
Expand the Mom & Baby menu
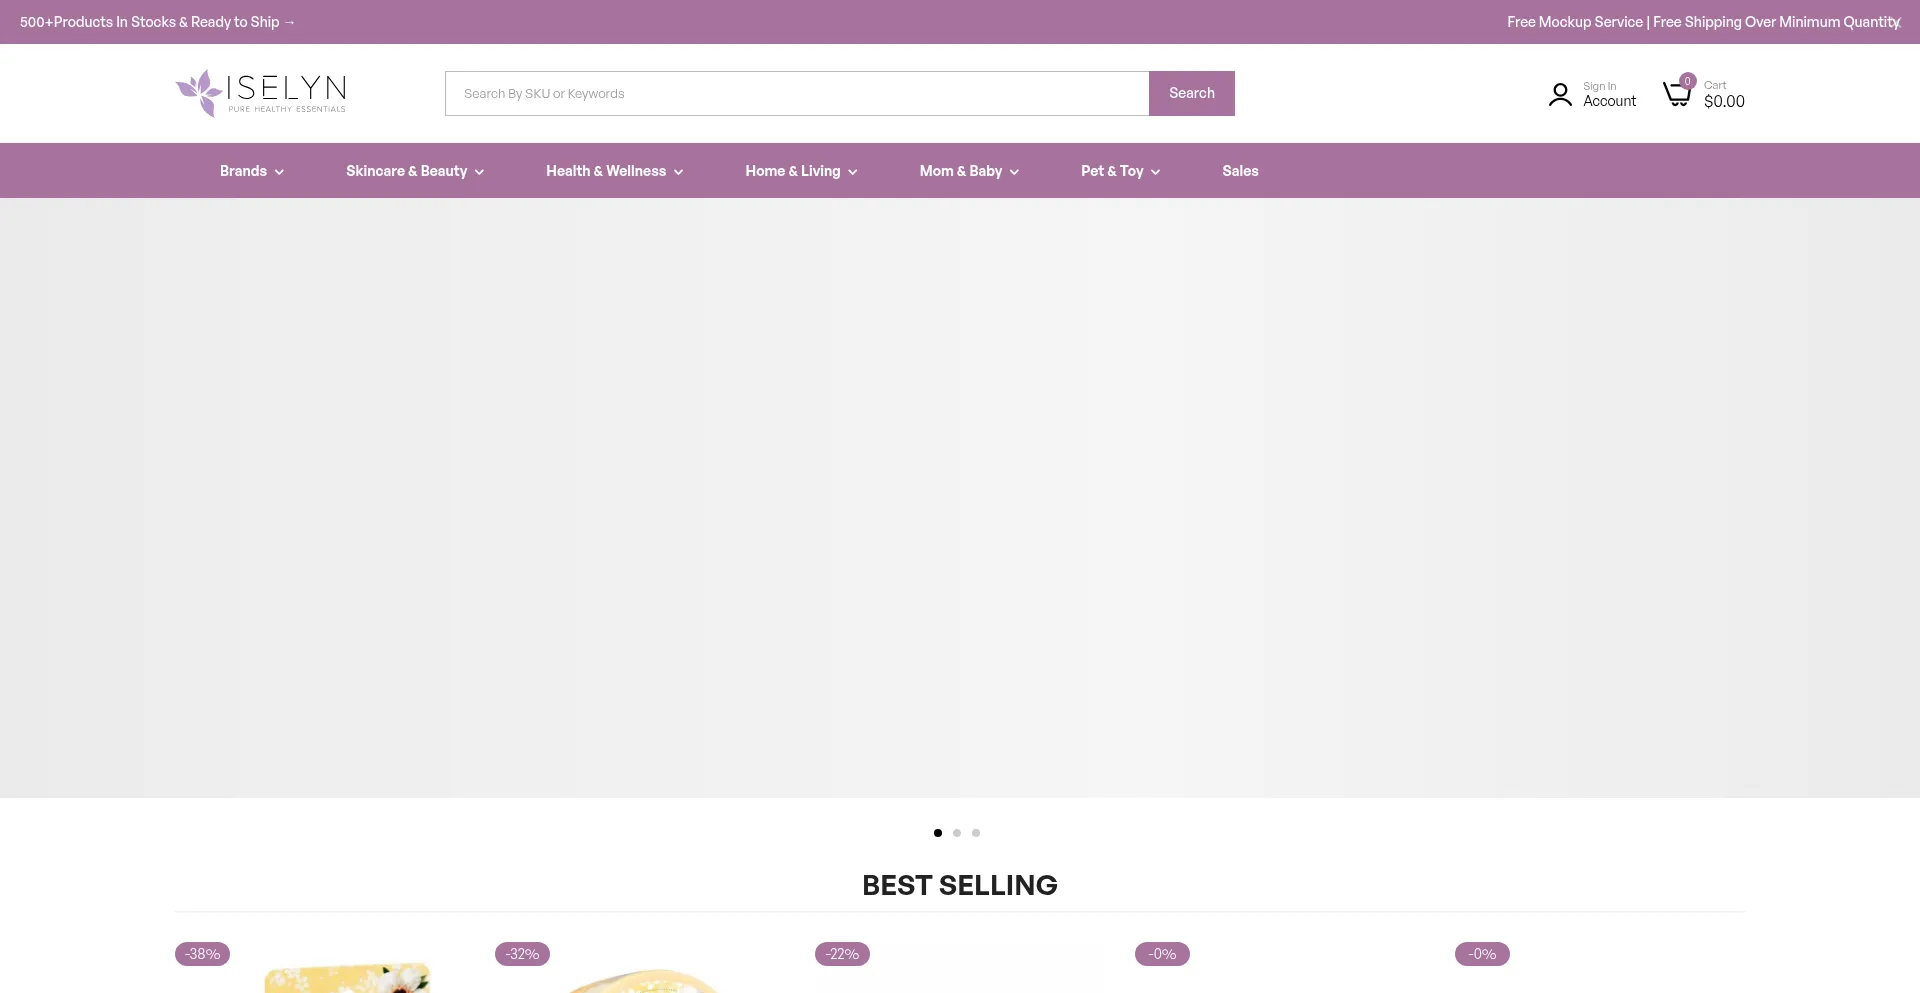pos(969,171)
